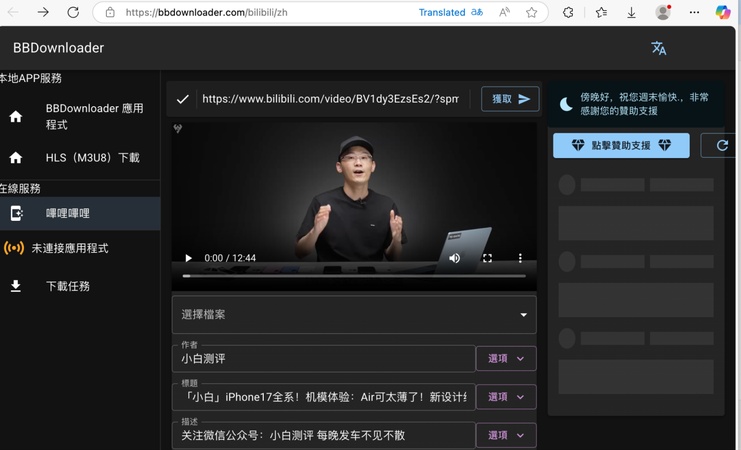Go to the next page with forward arrow
This screenshot has width=741, height=450.
(43, 12)
